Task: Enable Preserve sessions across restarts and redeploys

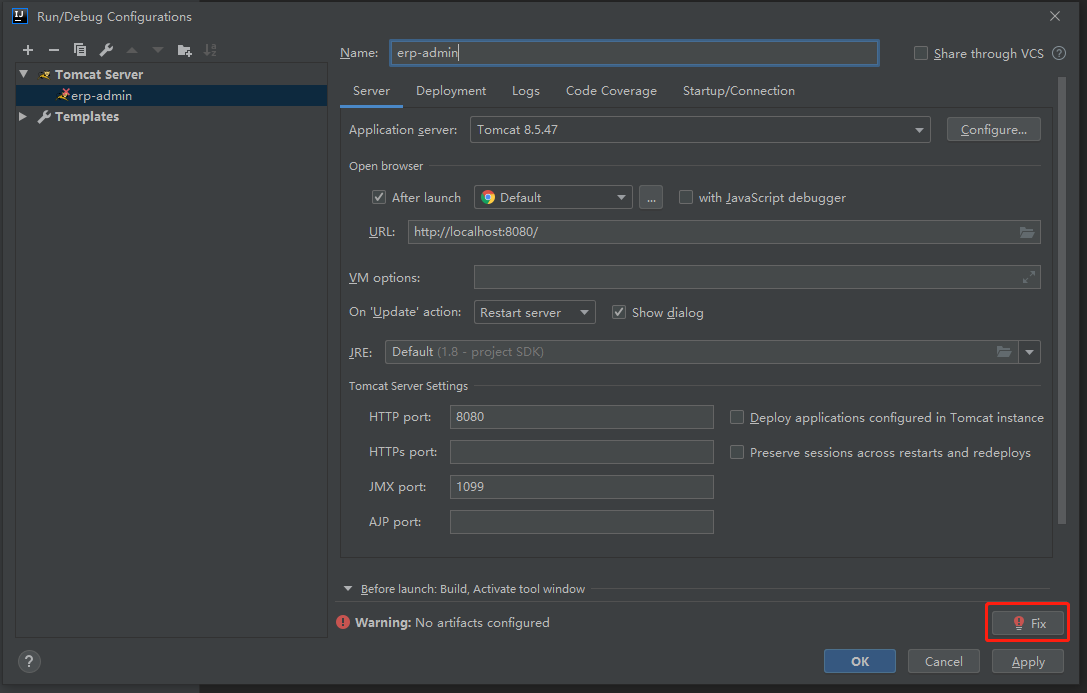Action: click(x=737, y=453)
